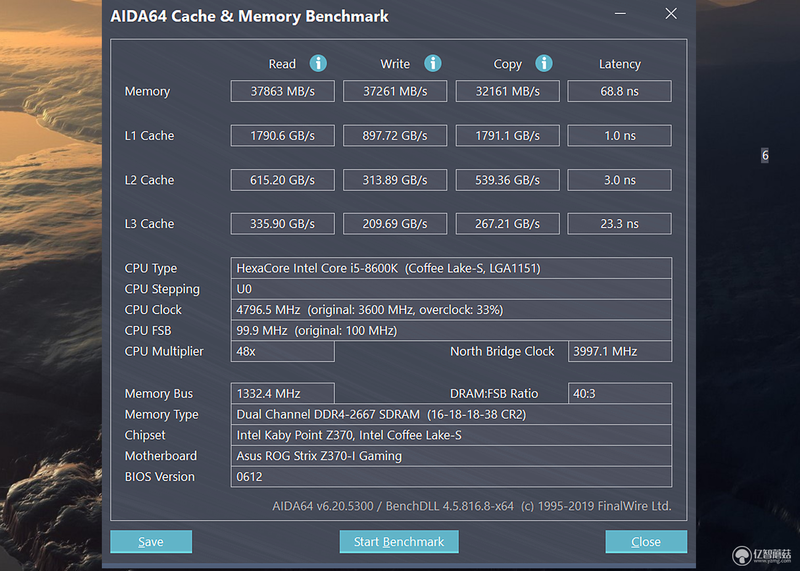Click the Close button at bottom
Viewport: 800px width, 571px height.
[646, 541]
